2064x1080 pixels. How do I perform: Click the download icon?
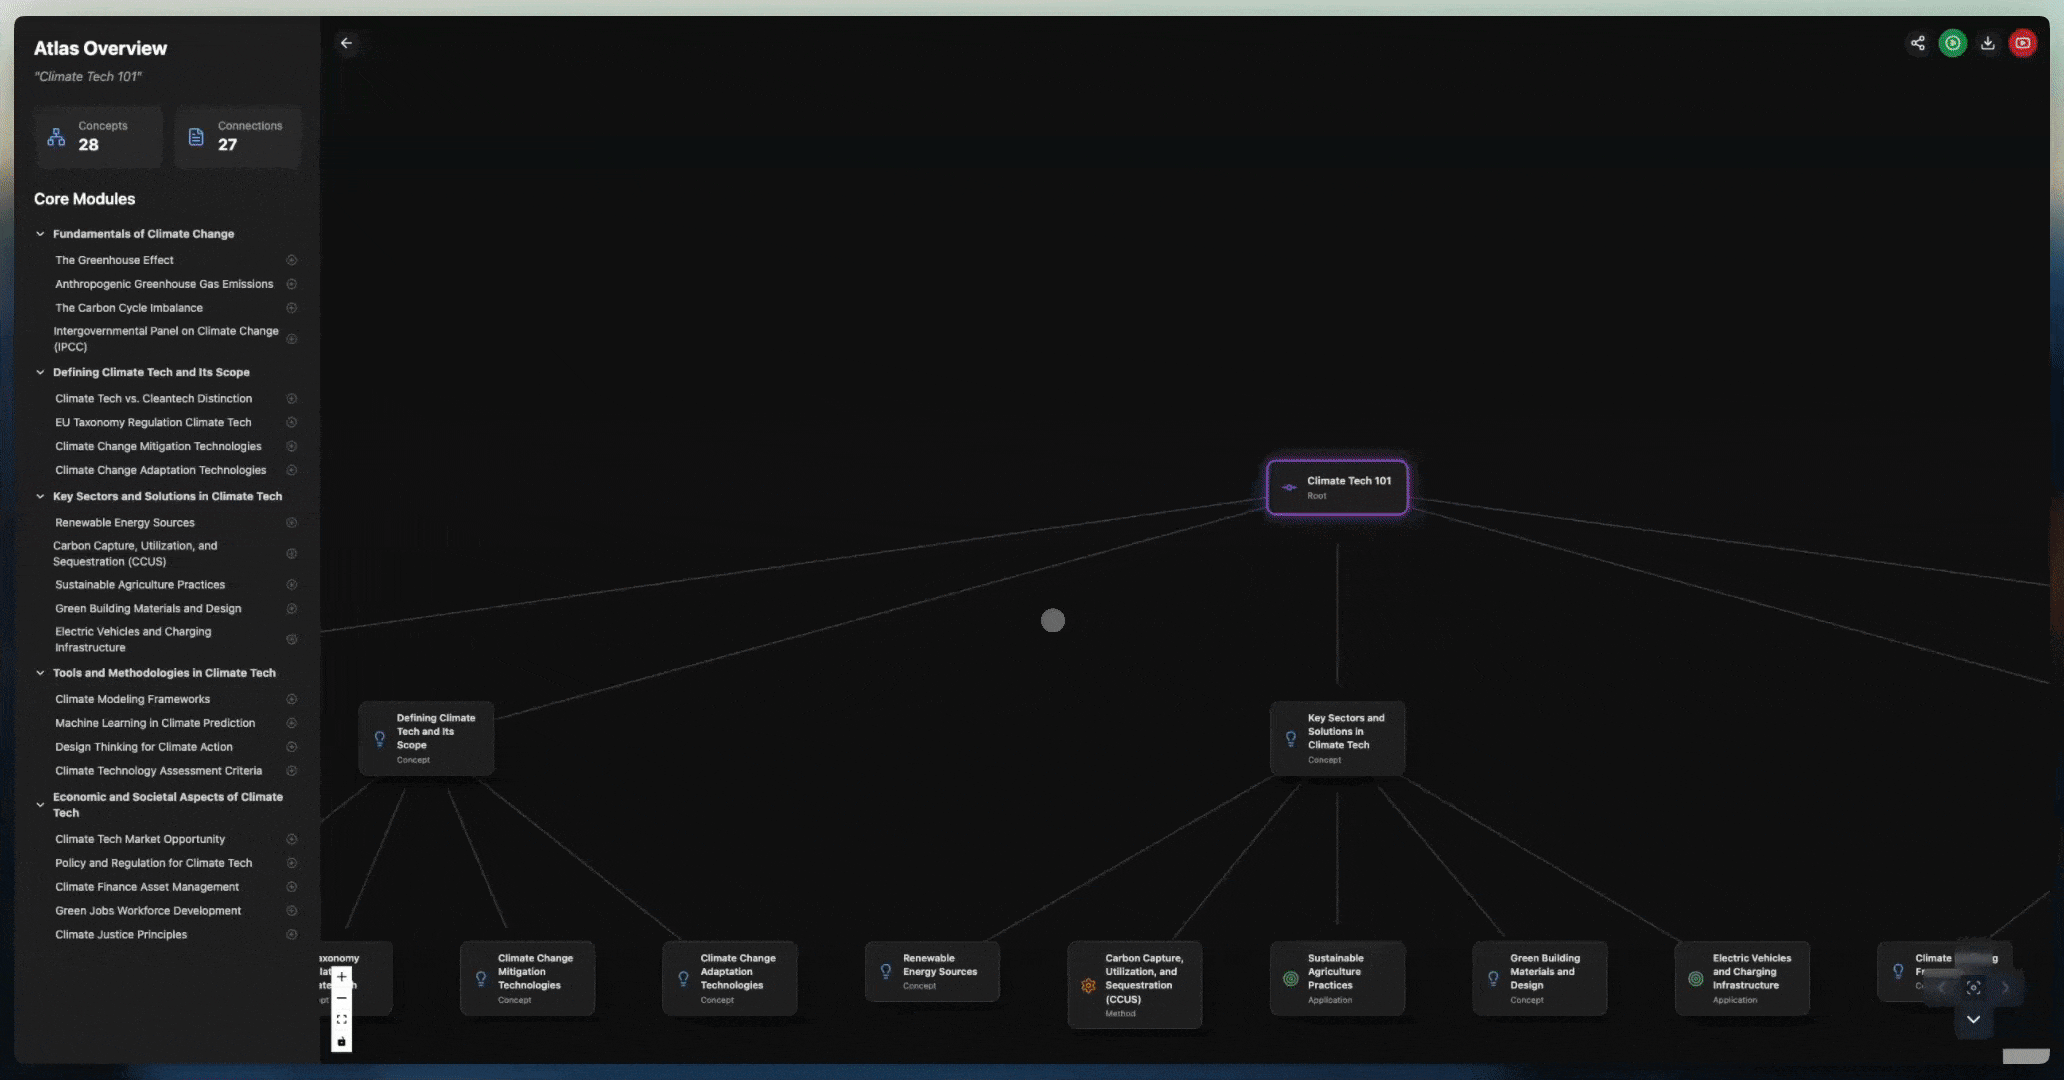[1988, 43]
